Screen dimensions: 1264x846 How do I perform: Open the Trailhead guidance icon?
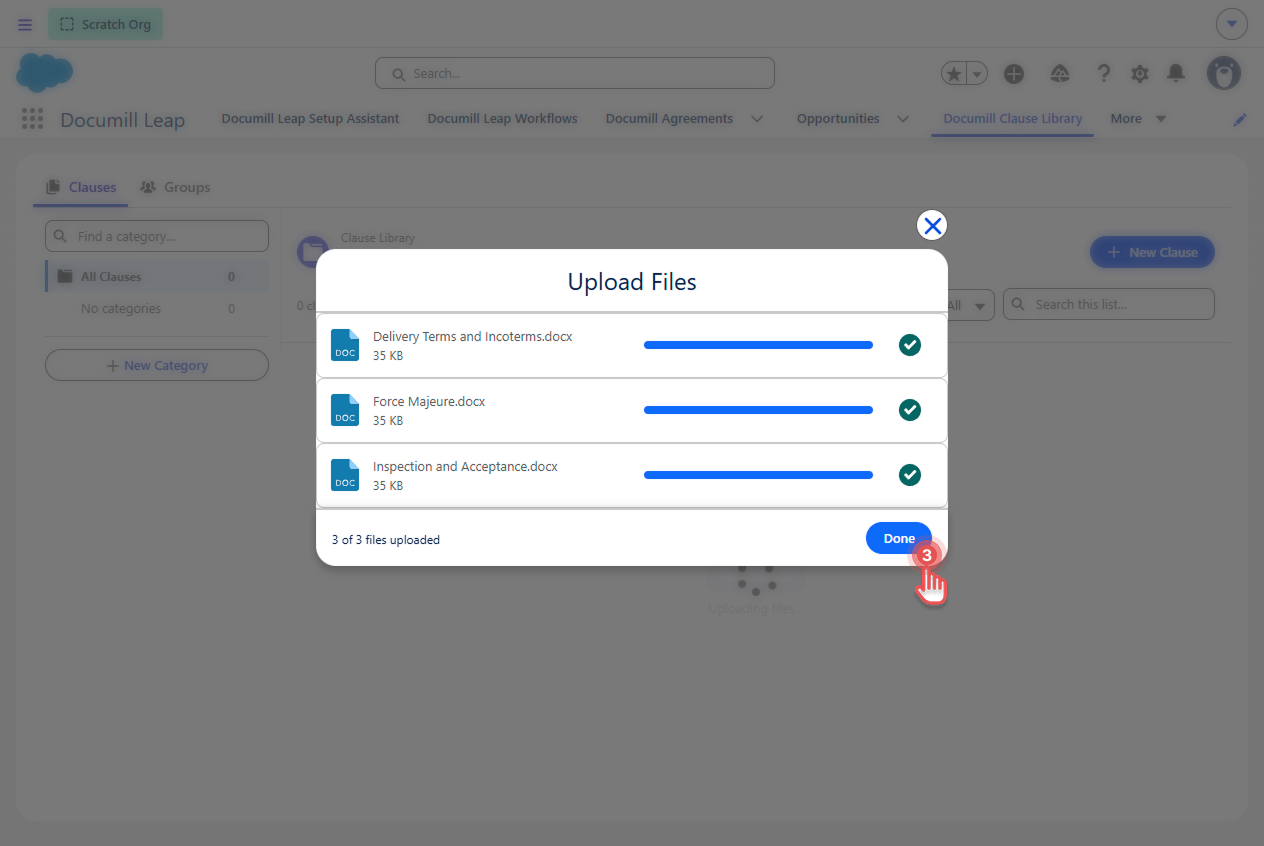(1060, 73)
